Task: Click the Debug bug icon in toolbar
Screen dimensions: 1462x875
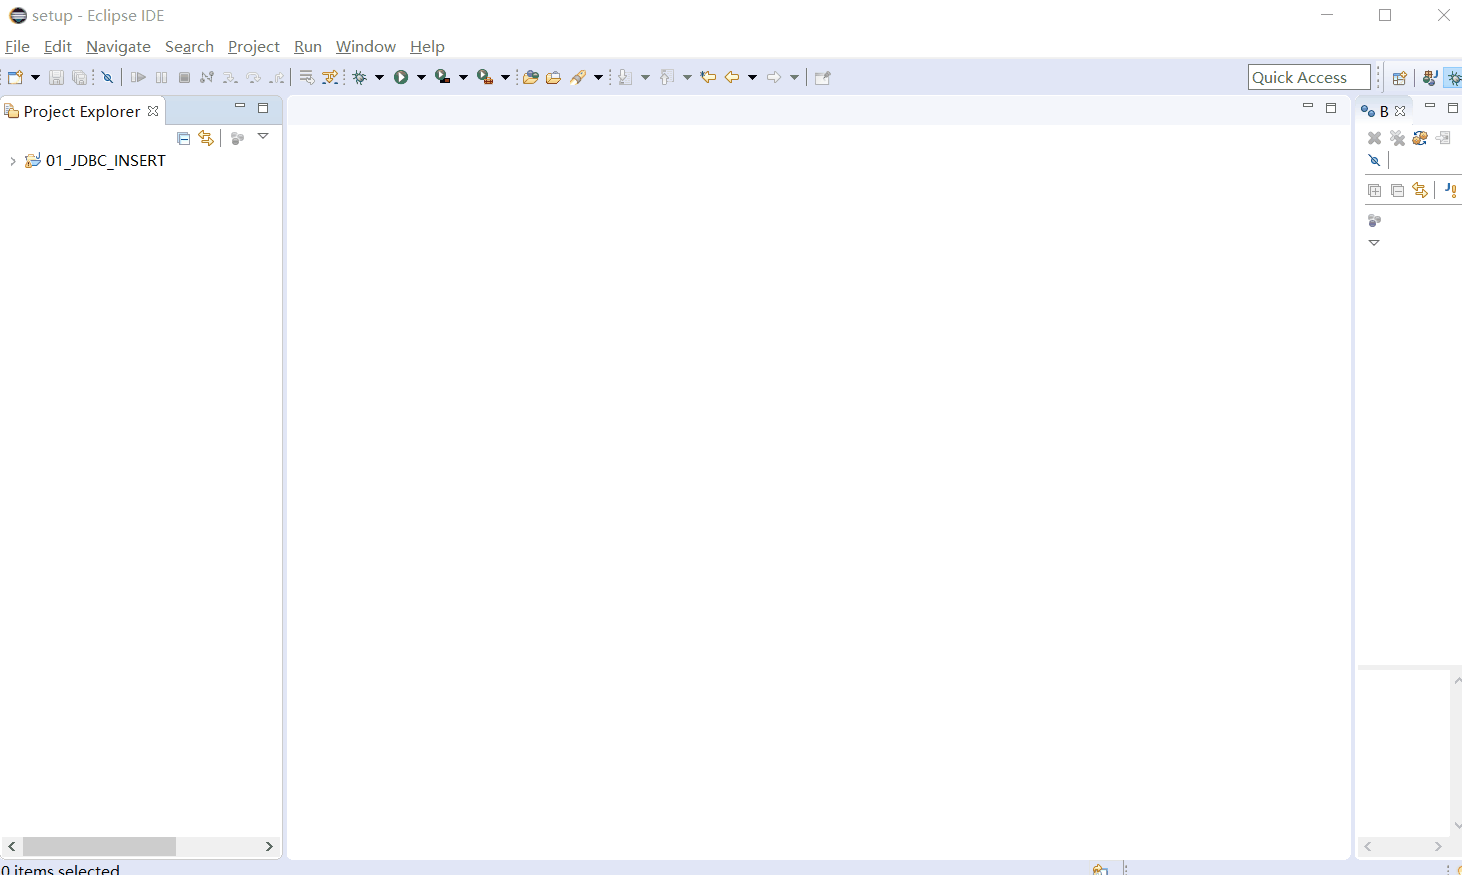Action: (360, 77)
